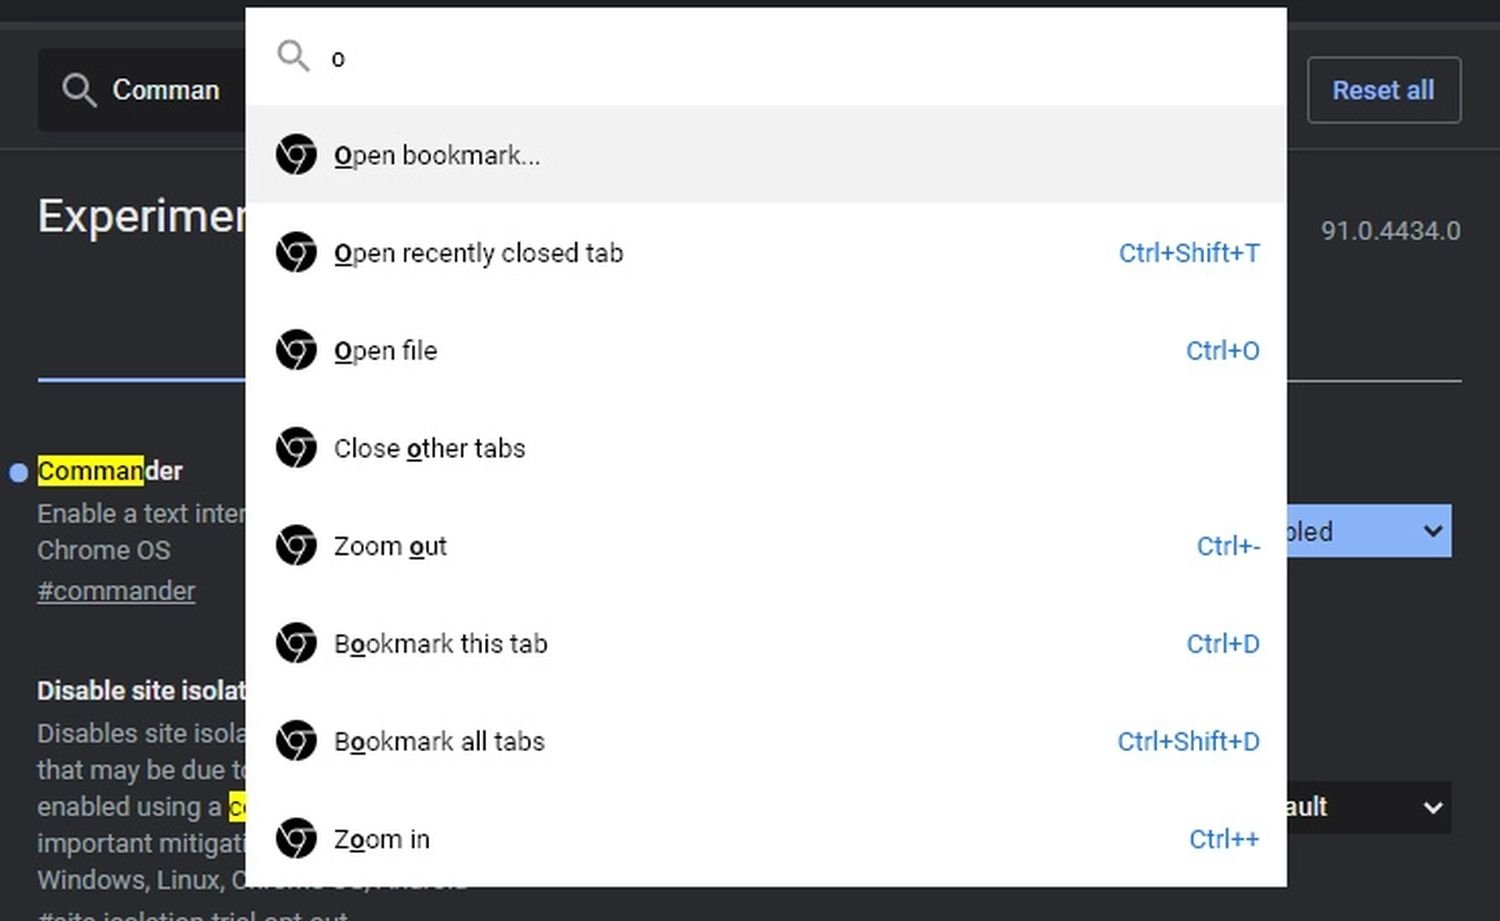Click Chrome icon beside Open recently closed tab
The image size is (1500, 921).
click(296, 253)
